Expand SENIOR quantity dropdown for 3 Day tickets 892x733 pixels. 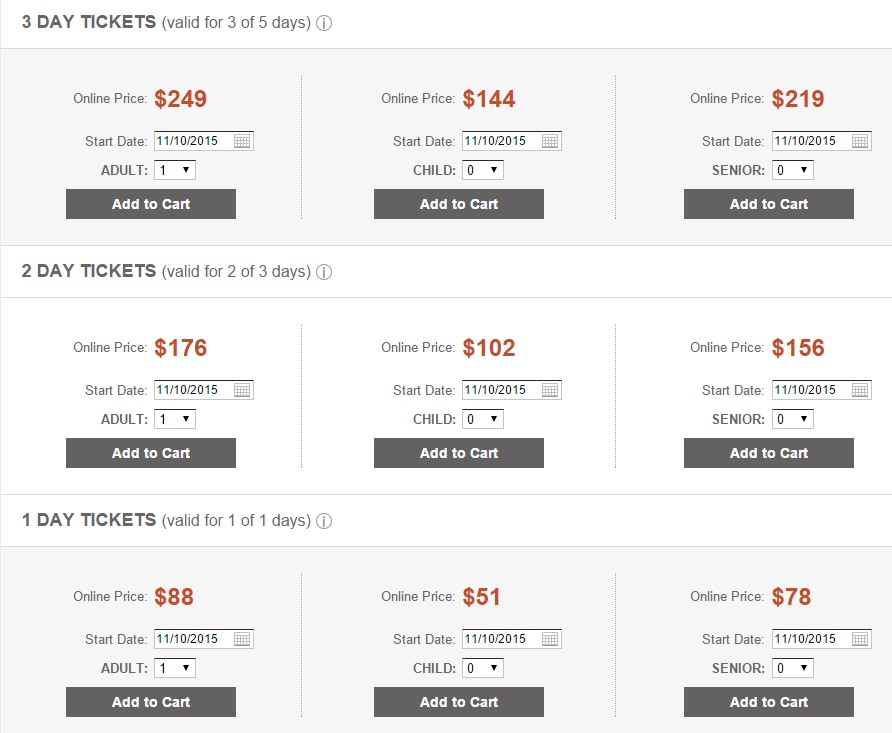click(792, 170)
